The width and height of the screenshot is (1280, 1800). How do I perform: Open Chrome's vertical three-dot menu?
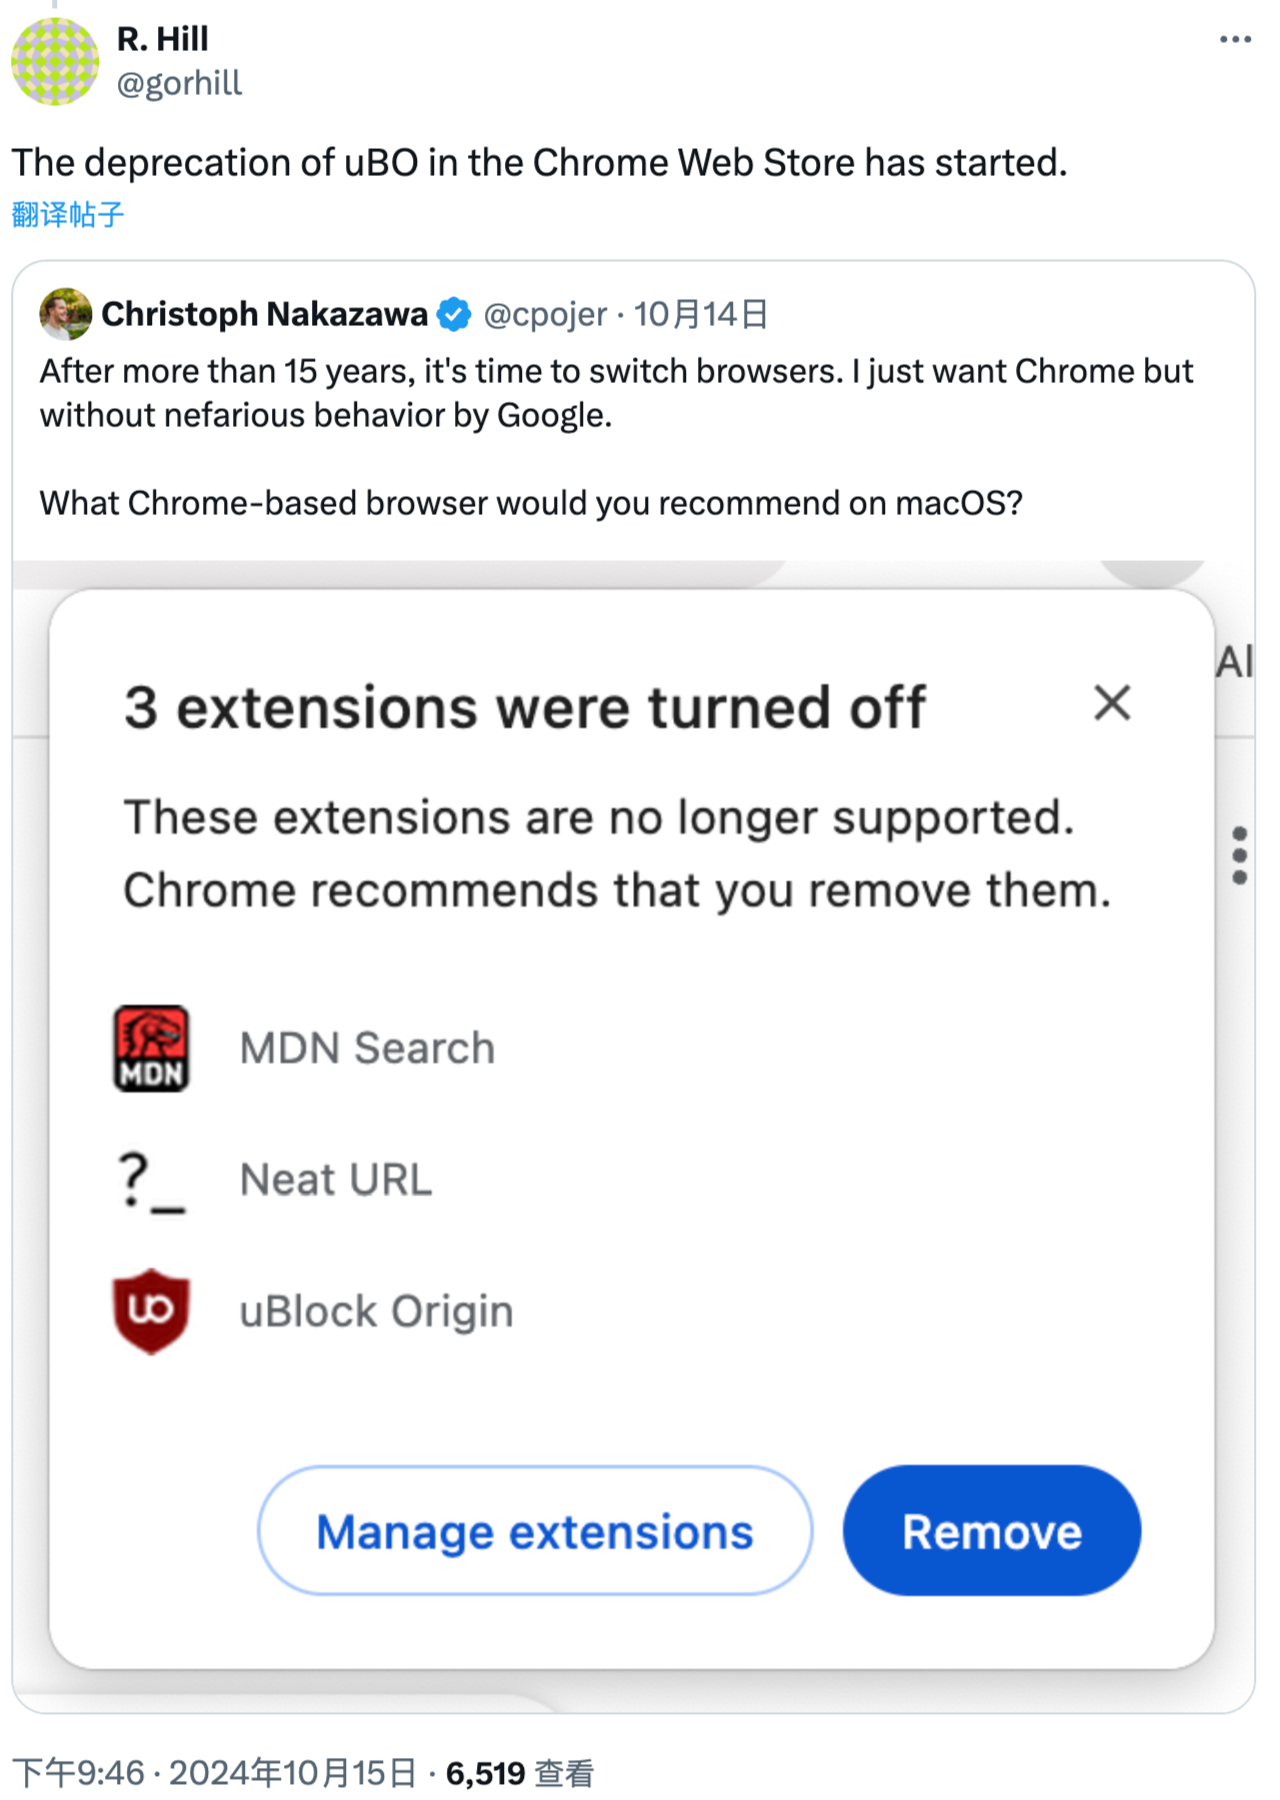(1240, 855)
